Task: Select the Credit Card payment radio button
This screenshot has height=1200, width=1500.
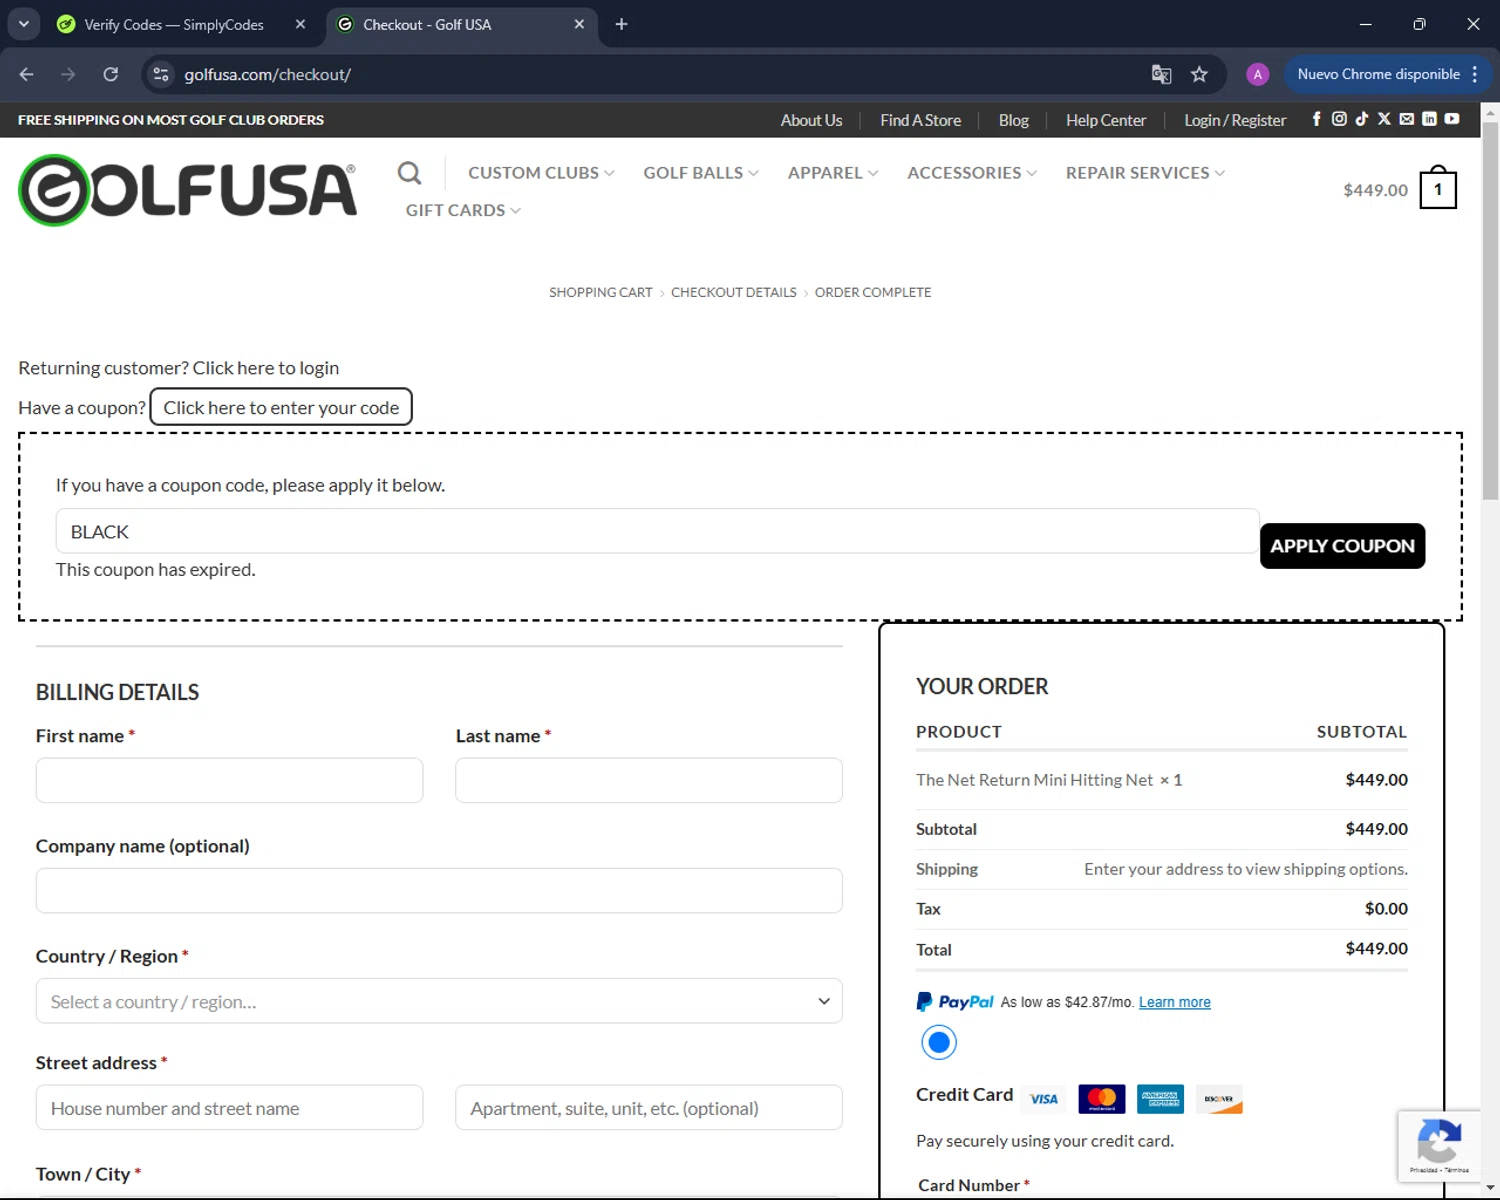Action: pyautogui.click(x=939, y=1043)
